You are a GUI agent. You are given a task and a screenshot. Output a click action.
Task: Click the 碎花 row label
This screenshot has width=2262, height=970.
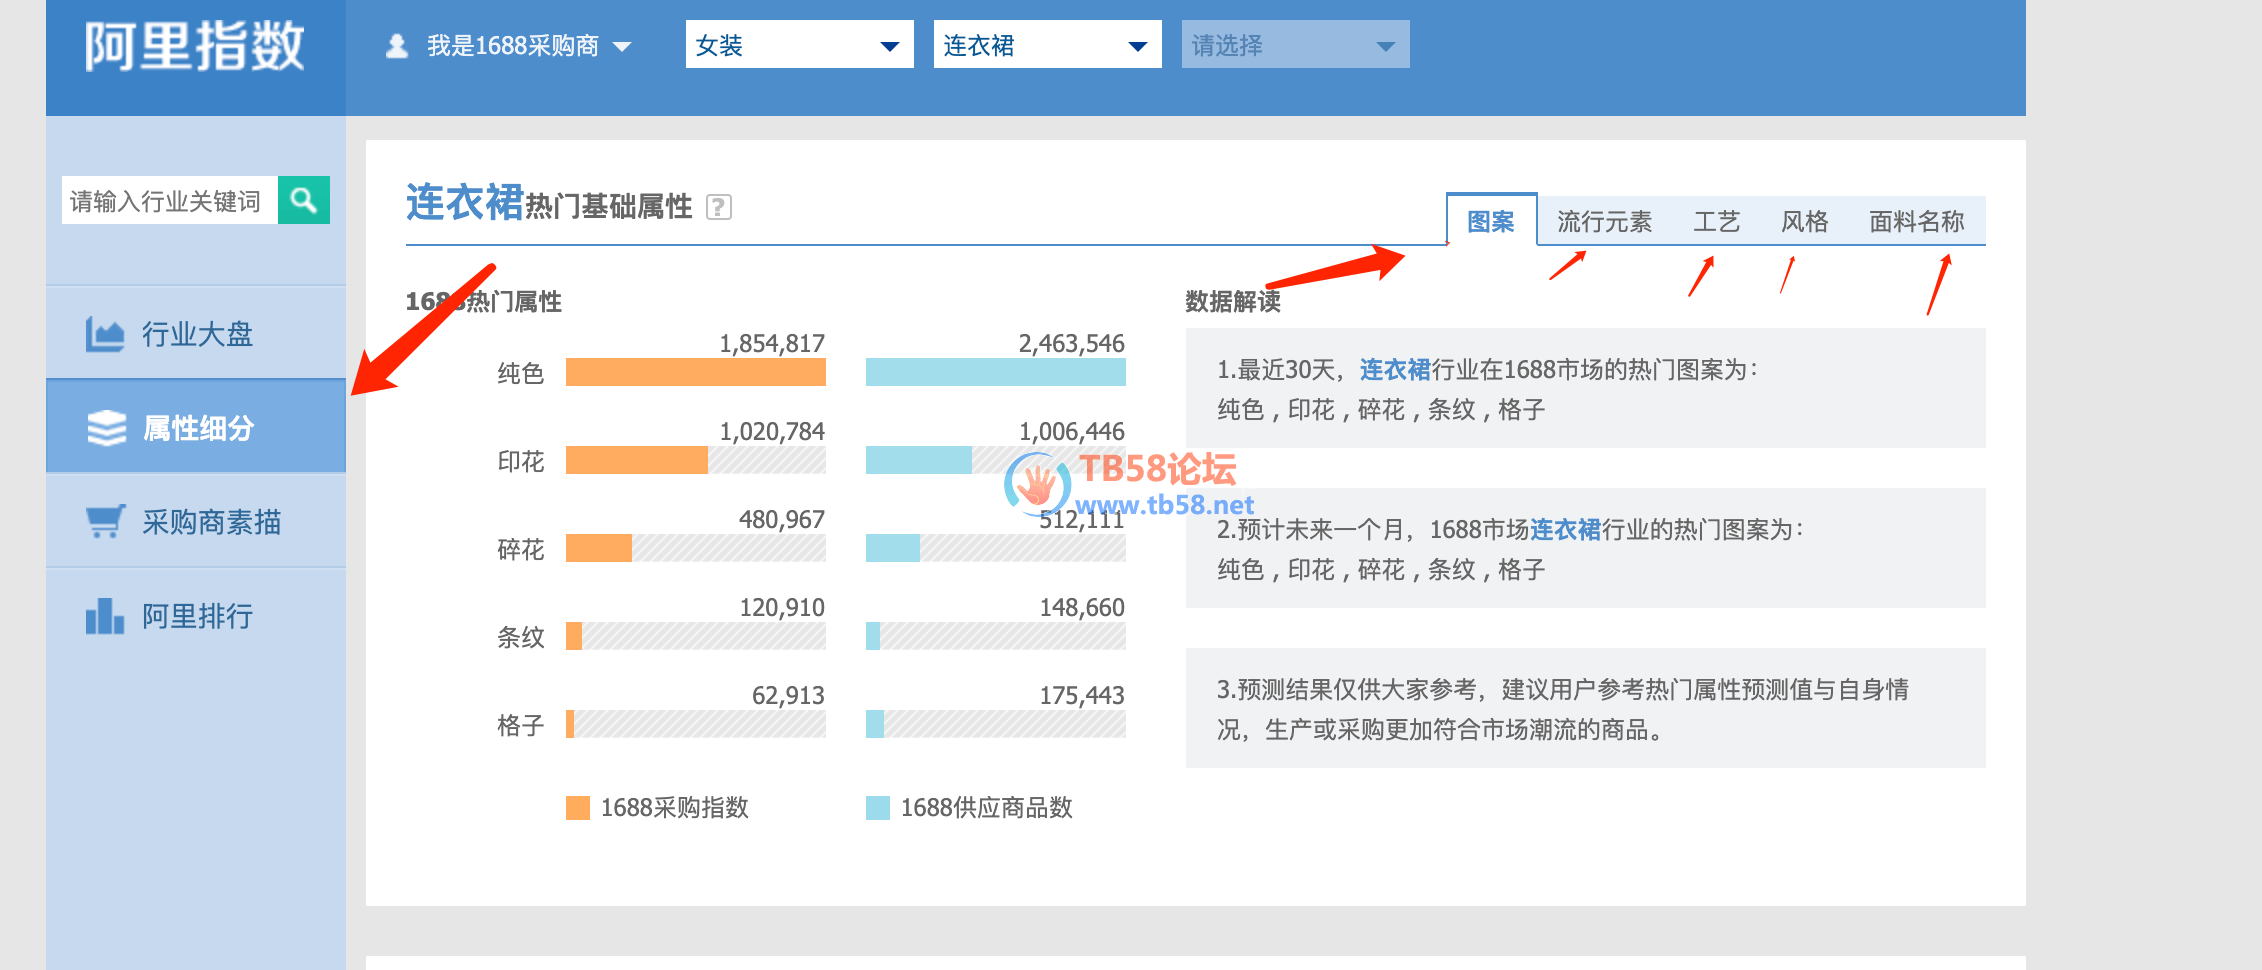click(x=521, y=550)
